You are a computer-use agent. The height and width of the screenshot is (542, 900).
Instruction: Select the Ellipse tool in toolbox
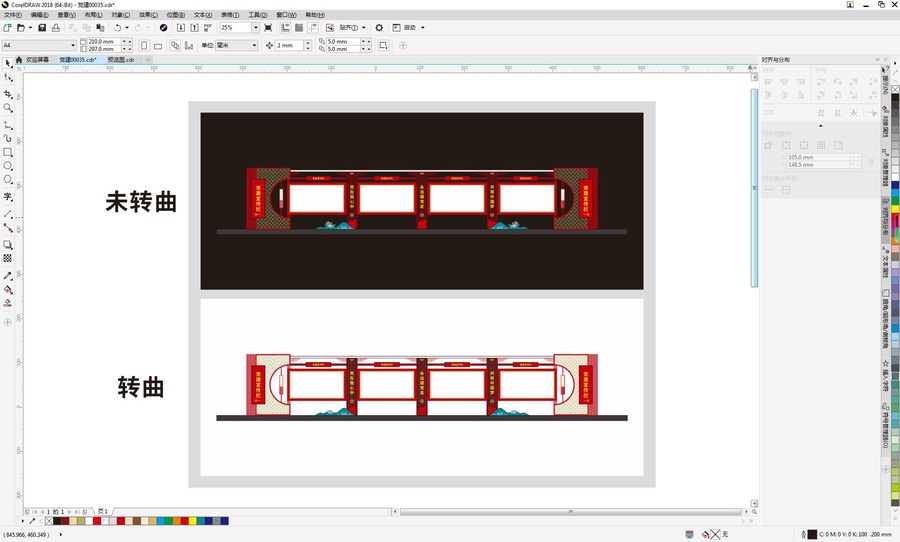pyautogui.click(x=7, y=166)
